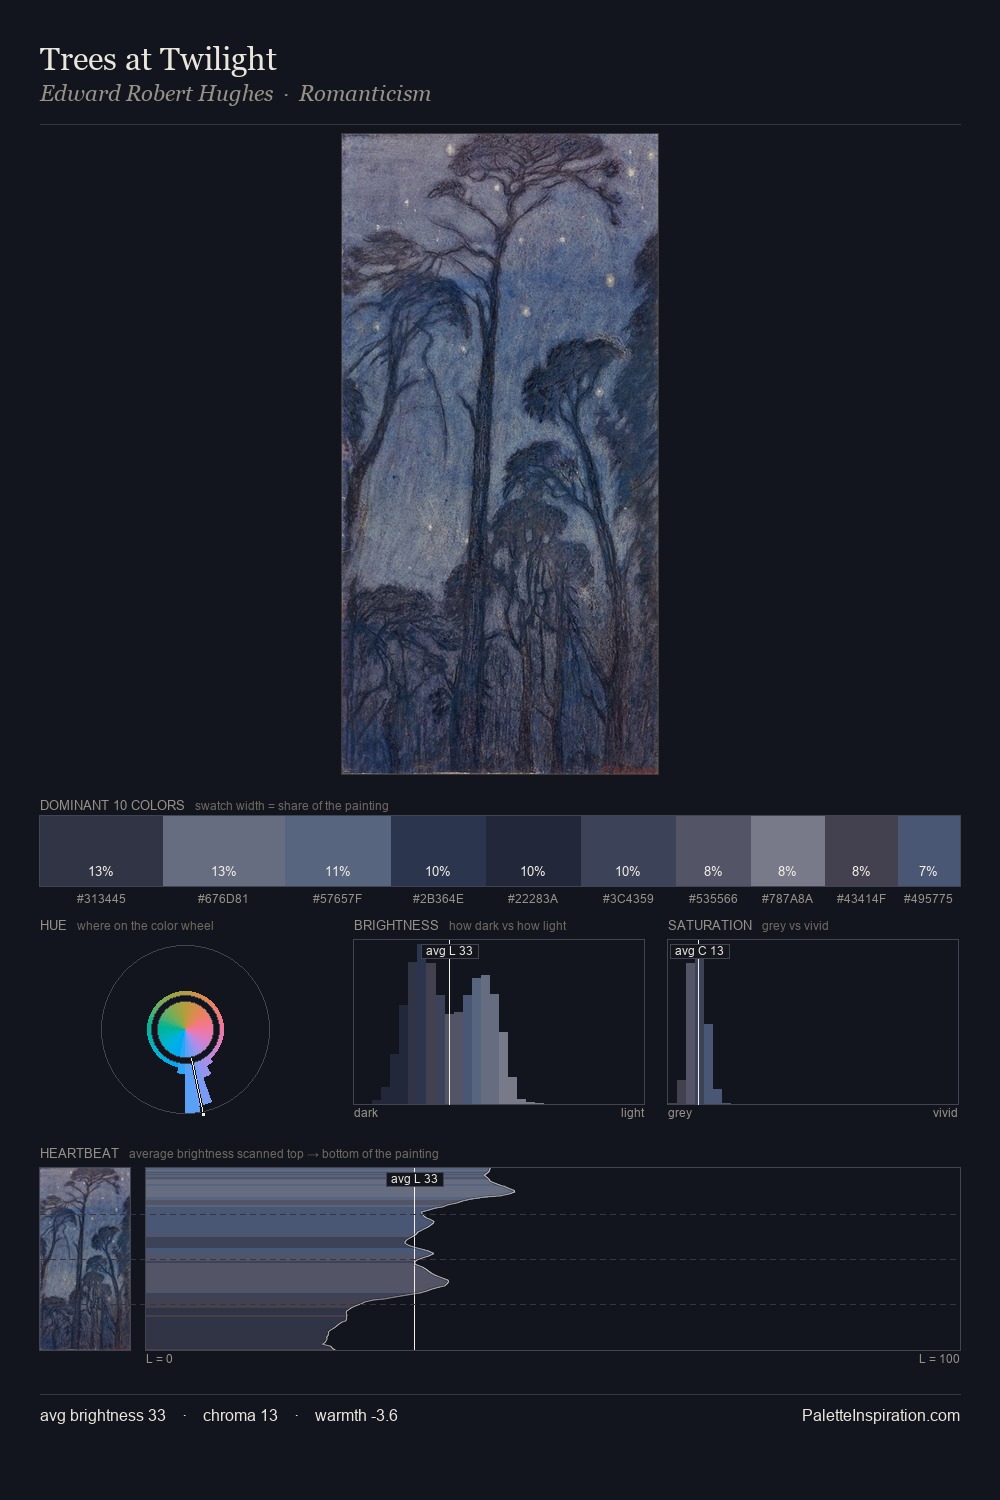Click the heartbeat painting thumbnail
The width and height of the screenshot is (1000, 1500).
click(85, 1259)
